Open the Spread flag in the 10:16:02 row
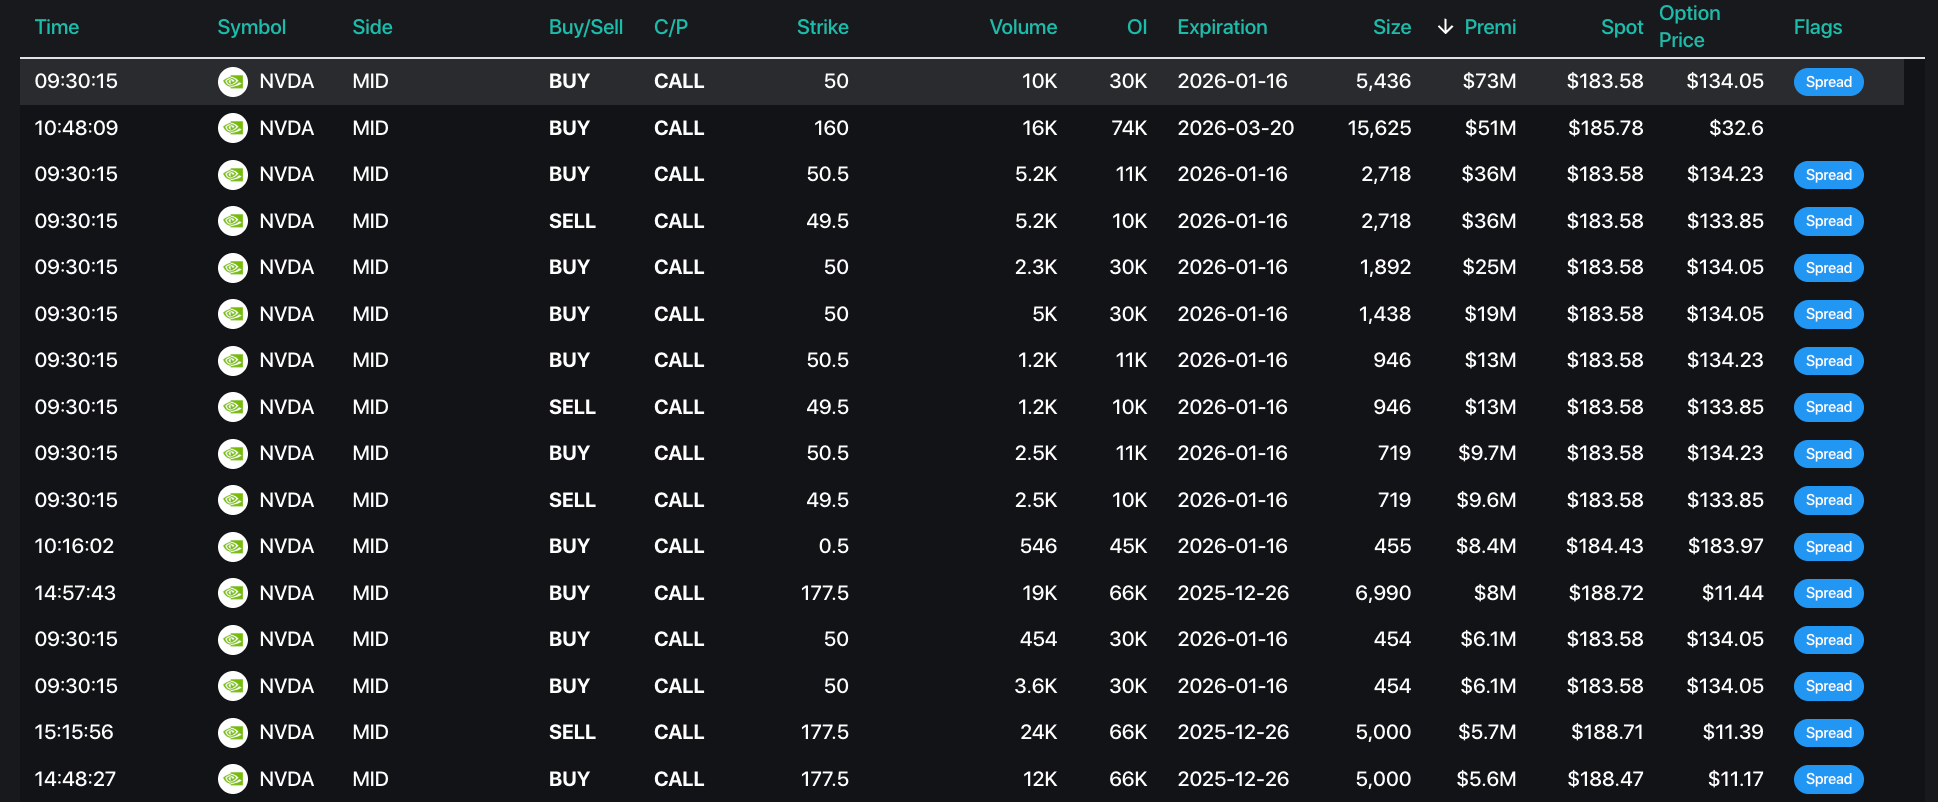 (1828, 547)
